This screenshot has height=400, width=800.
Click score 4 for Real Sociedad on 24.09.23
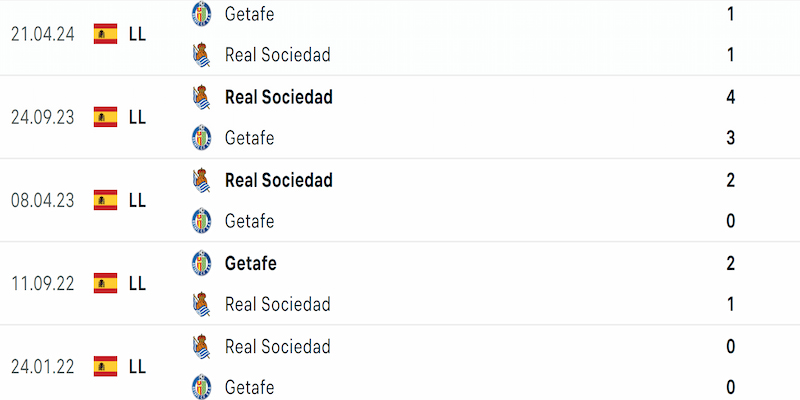[x=731, y=97]
